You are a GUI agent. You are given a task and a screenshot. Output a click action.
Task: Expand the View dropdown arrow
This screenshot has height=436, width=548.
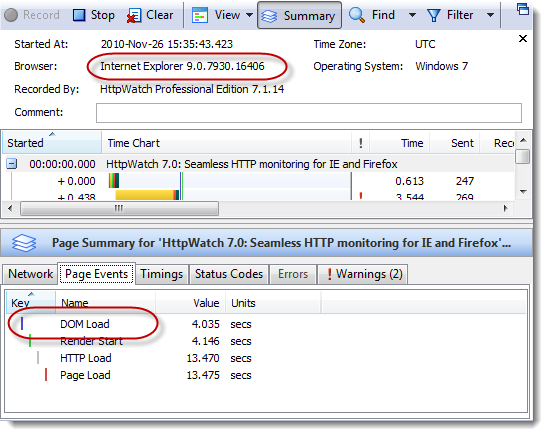(x=249, y=15)
